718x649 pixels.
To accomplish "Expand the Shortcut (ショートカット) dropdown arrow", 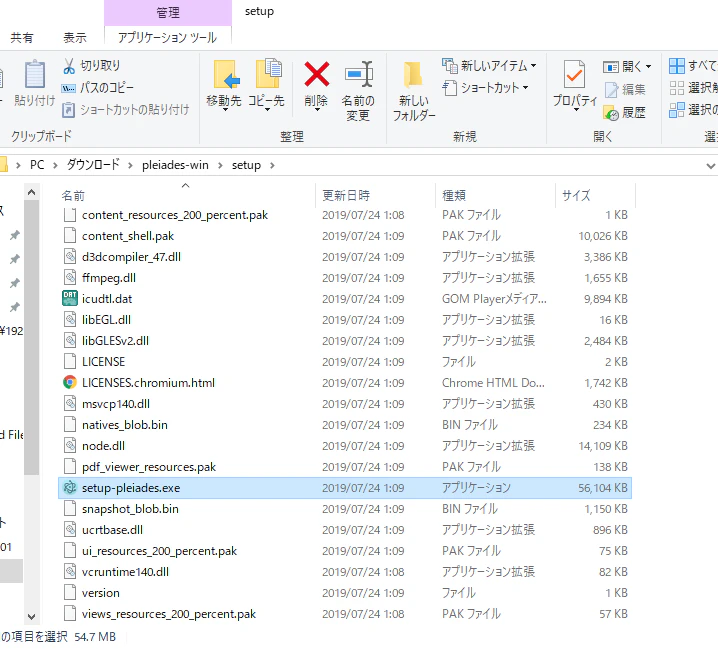I will click(x=525, y=88).
